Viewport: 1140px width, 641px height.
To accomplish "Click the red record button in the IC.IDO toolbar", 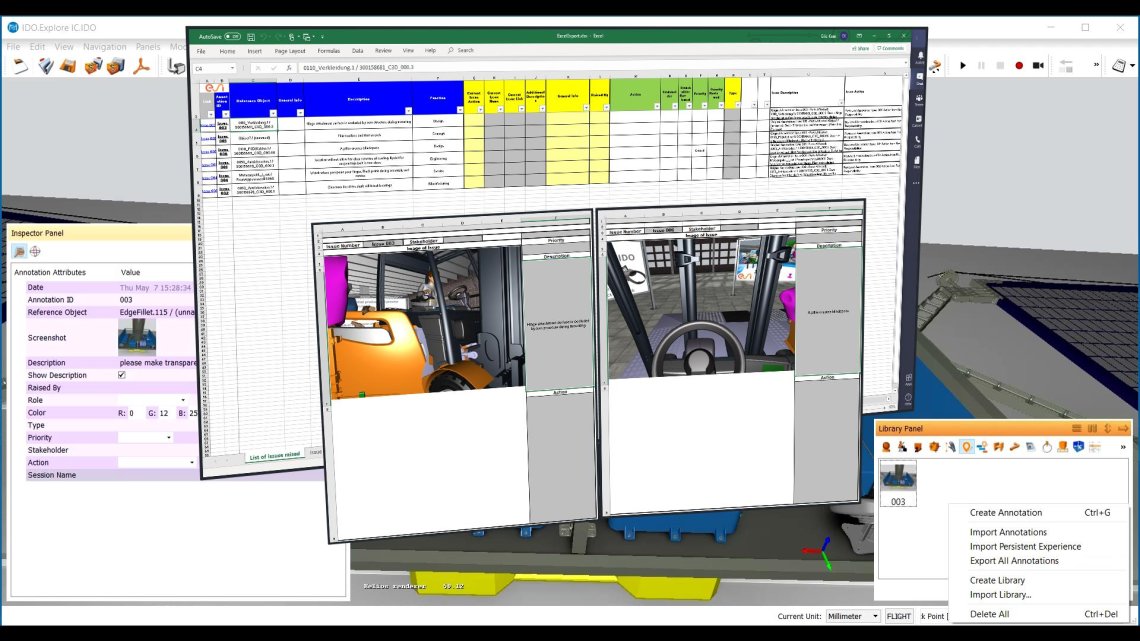I will click(x=1019, y=65).
